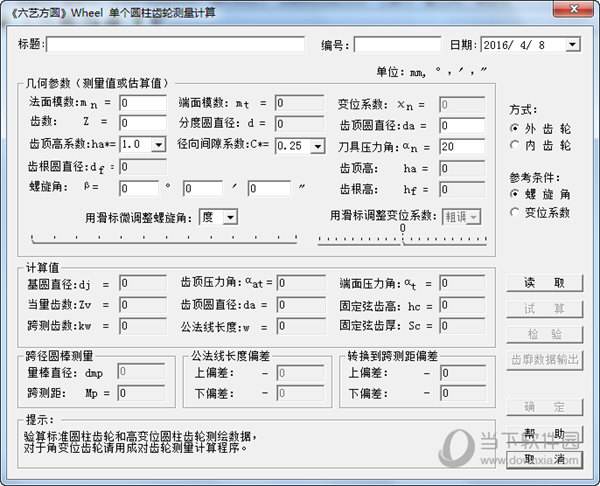The width and height of the screenshot is (600, 486).
Task: Click the 公法线长度 w field
Action: pyautogui.click(x=301, y=326)
